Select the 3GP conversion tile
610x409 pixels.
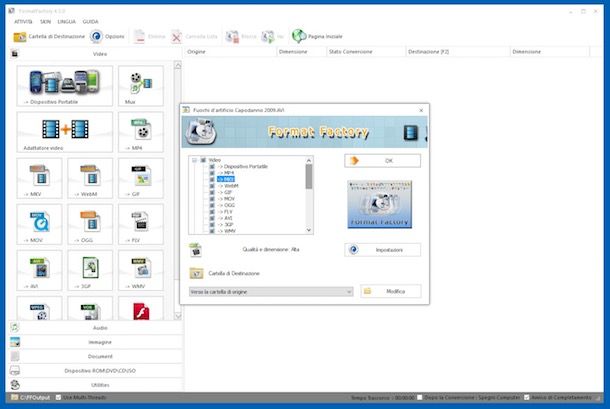click(x=90, y=270)
